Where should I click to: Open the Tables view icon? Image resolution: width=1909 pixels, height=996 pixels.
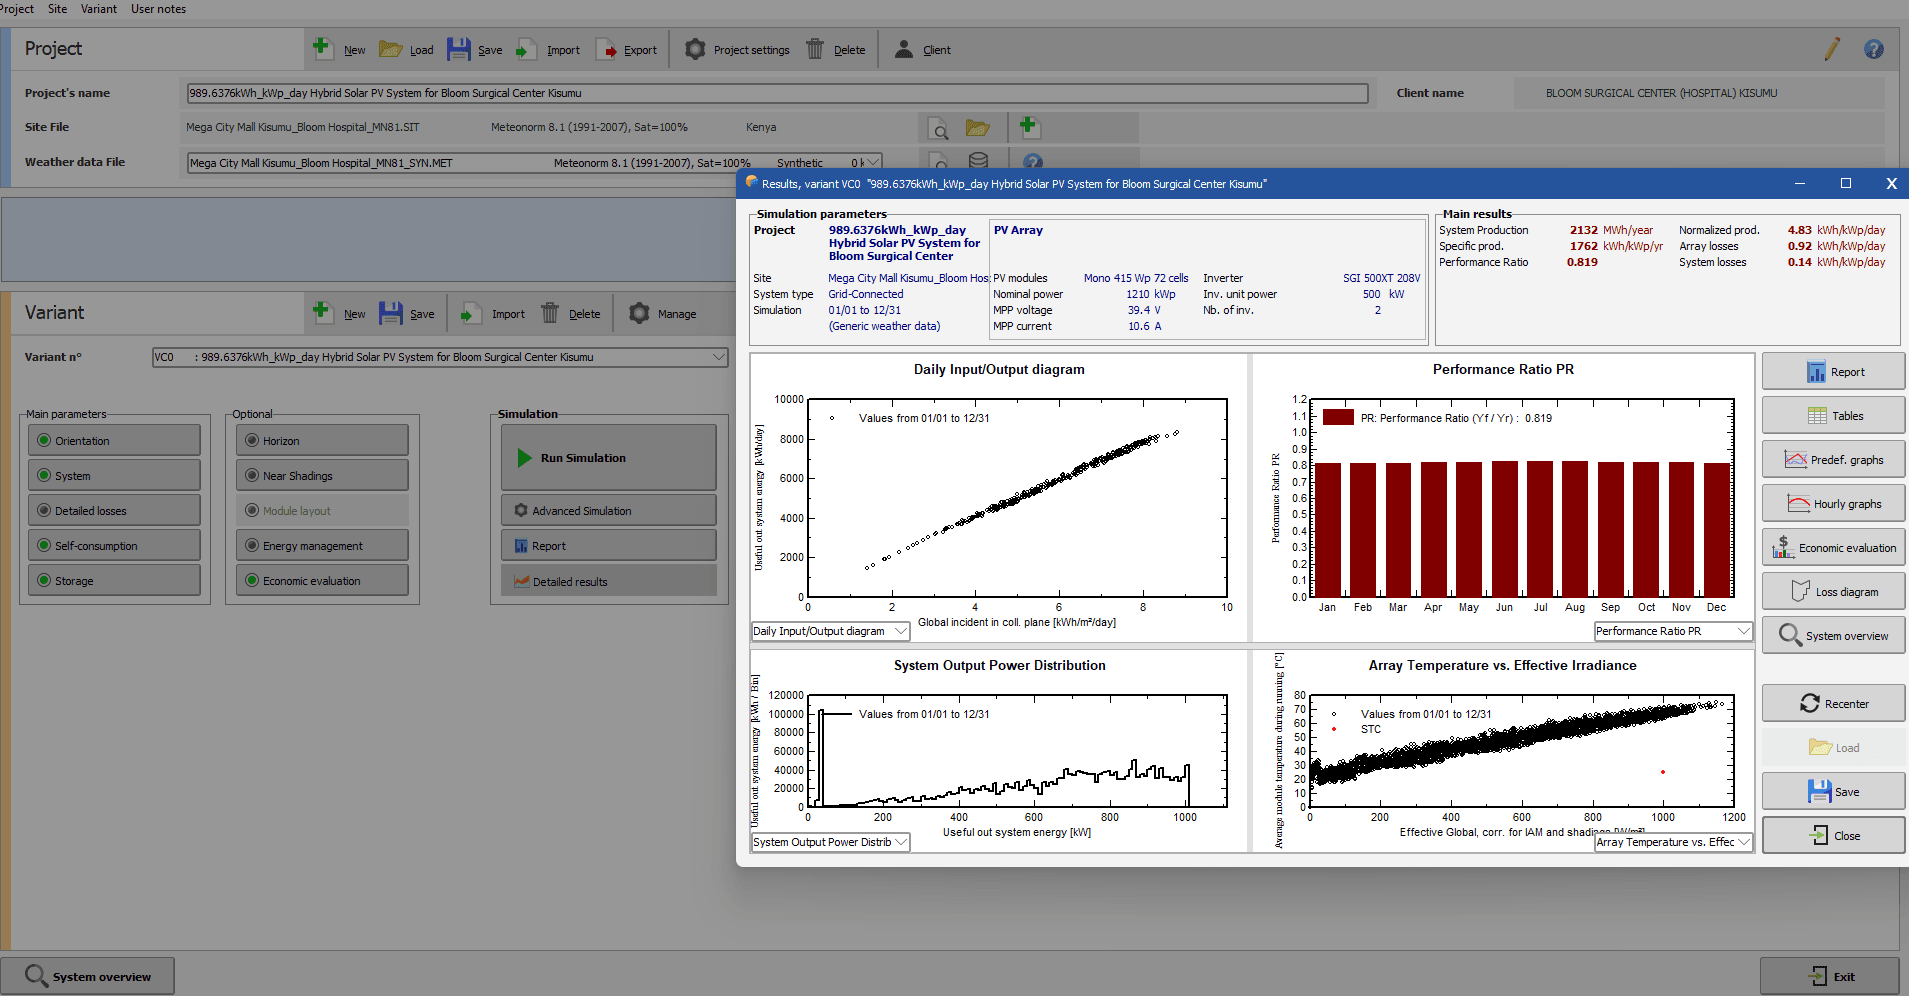point(1817,416)
